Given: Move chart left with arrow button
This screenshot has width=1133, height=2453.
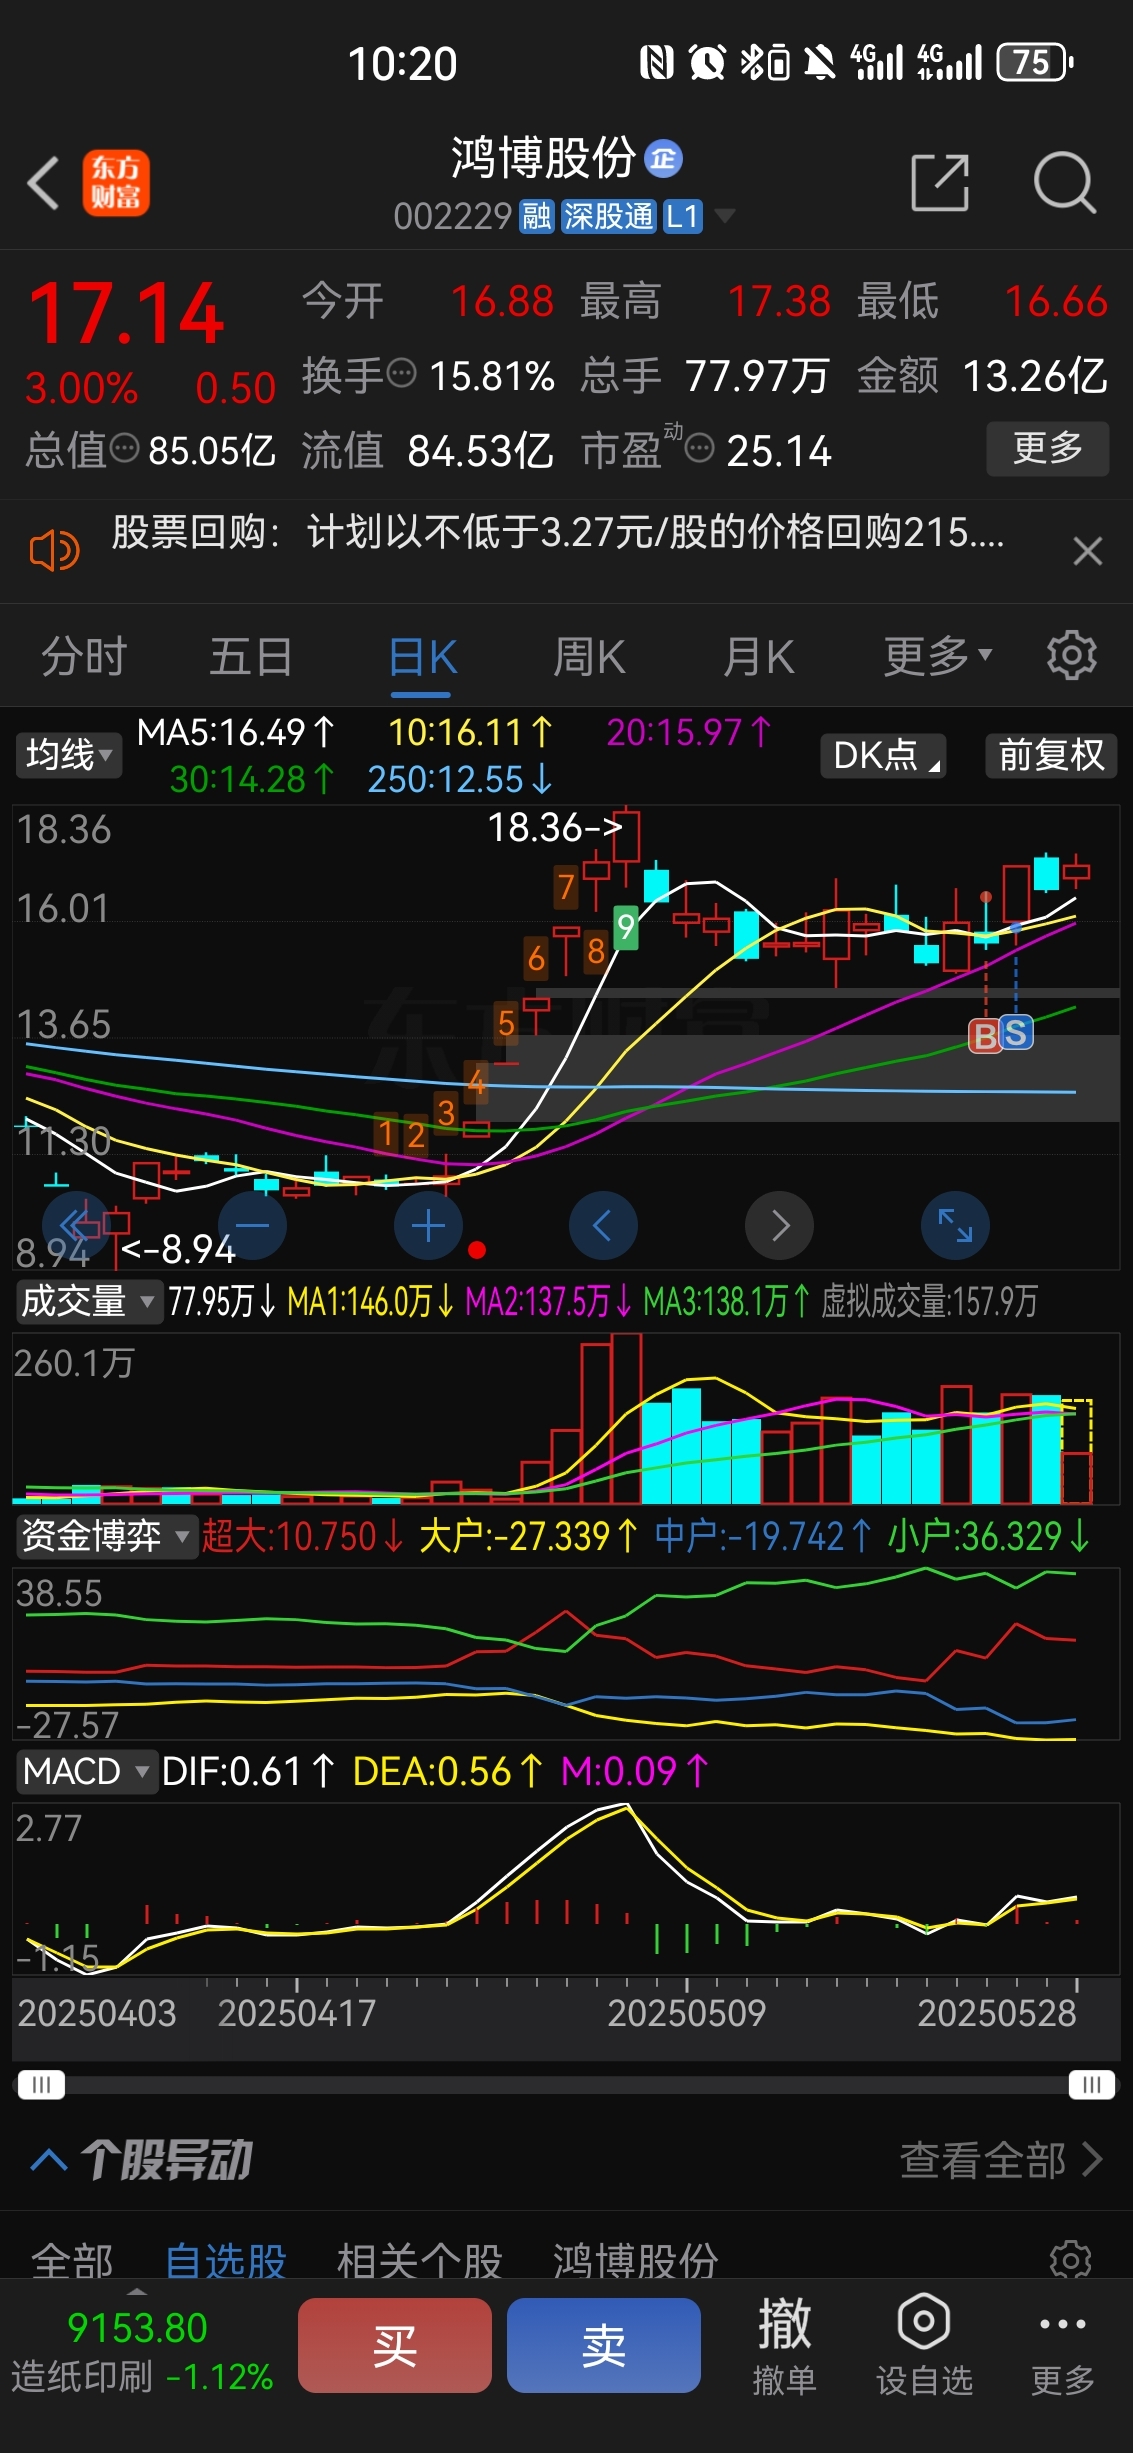Looking at the screenshot, I should (603, 1225).
